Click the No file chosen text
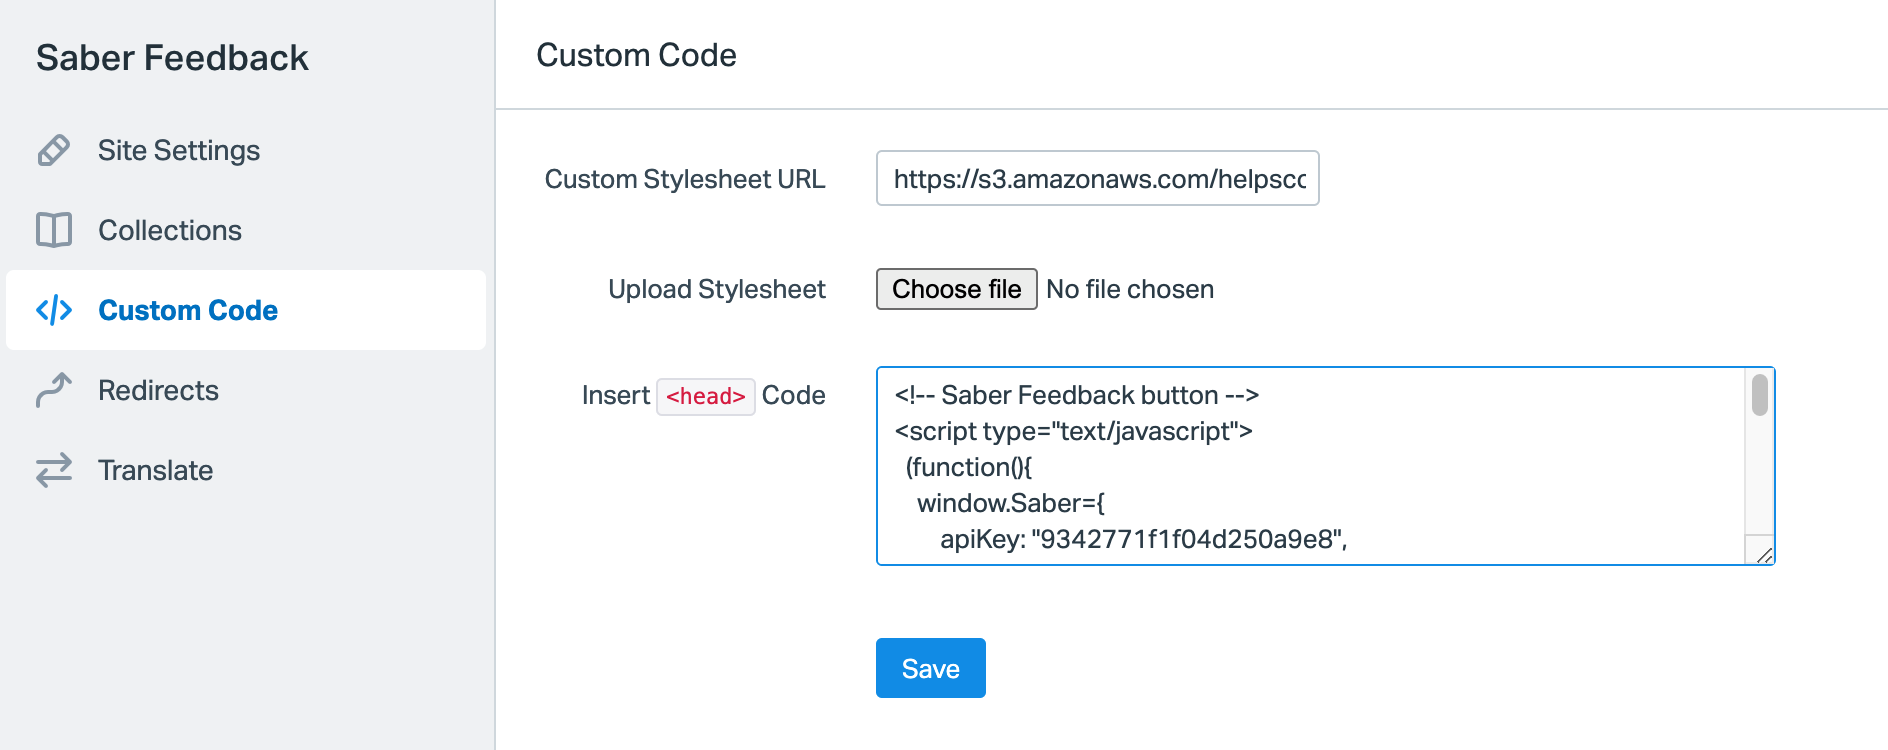This screenshot has height=750, width=1888. click(x=1130, y=289)
